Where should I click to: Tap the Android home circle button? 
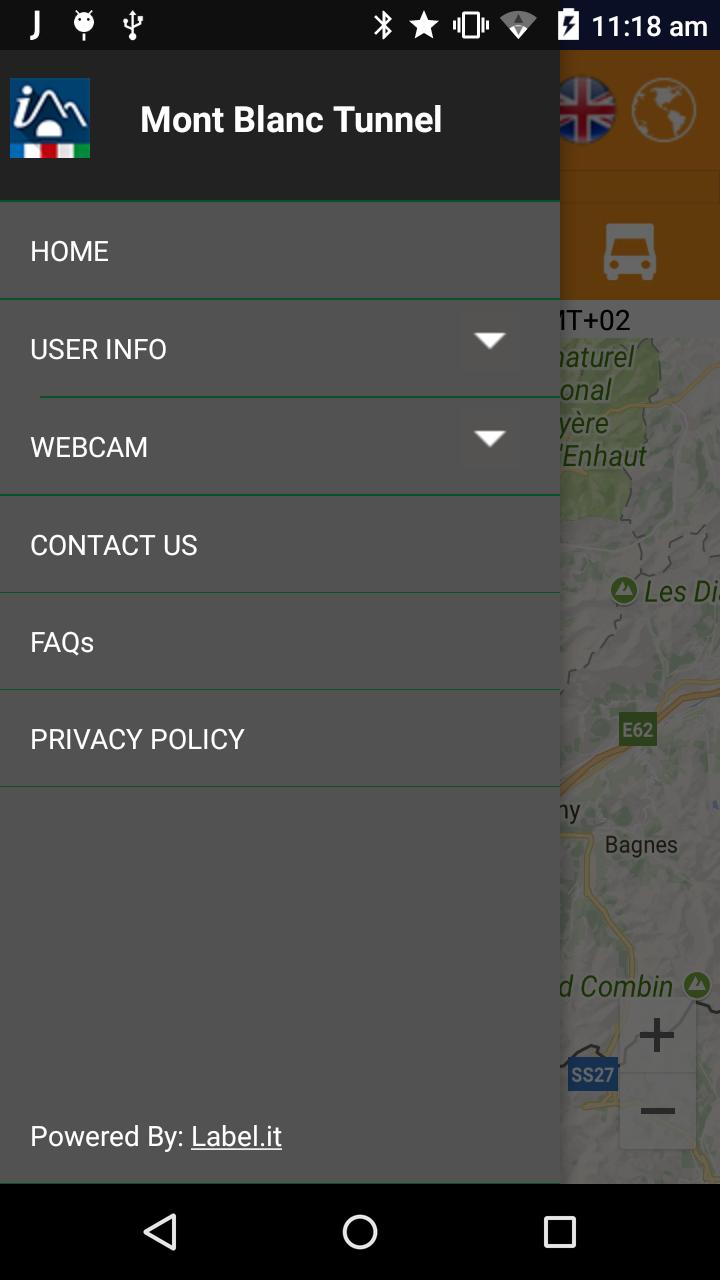[360, 1232]
